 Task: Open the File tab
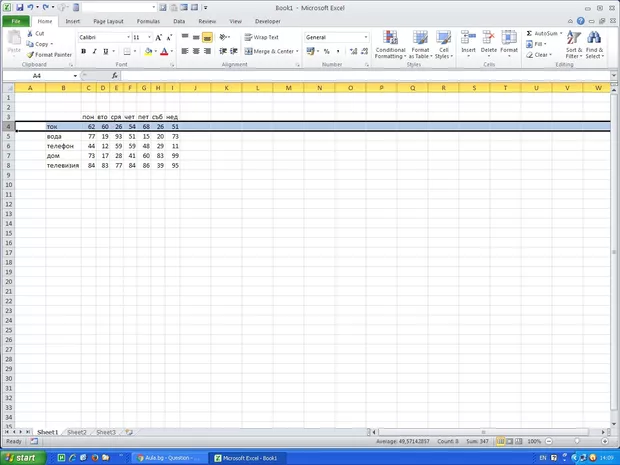pyautogui.click(x=16, y=21)
